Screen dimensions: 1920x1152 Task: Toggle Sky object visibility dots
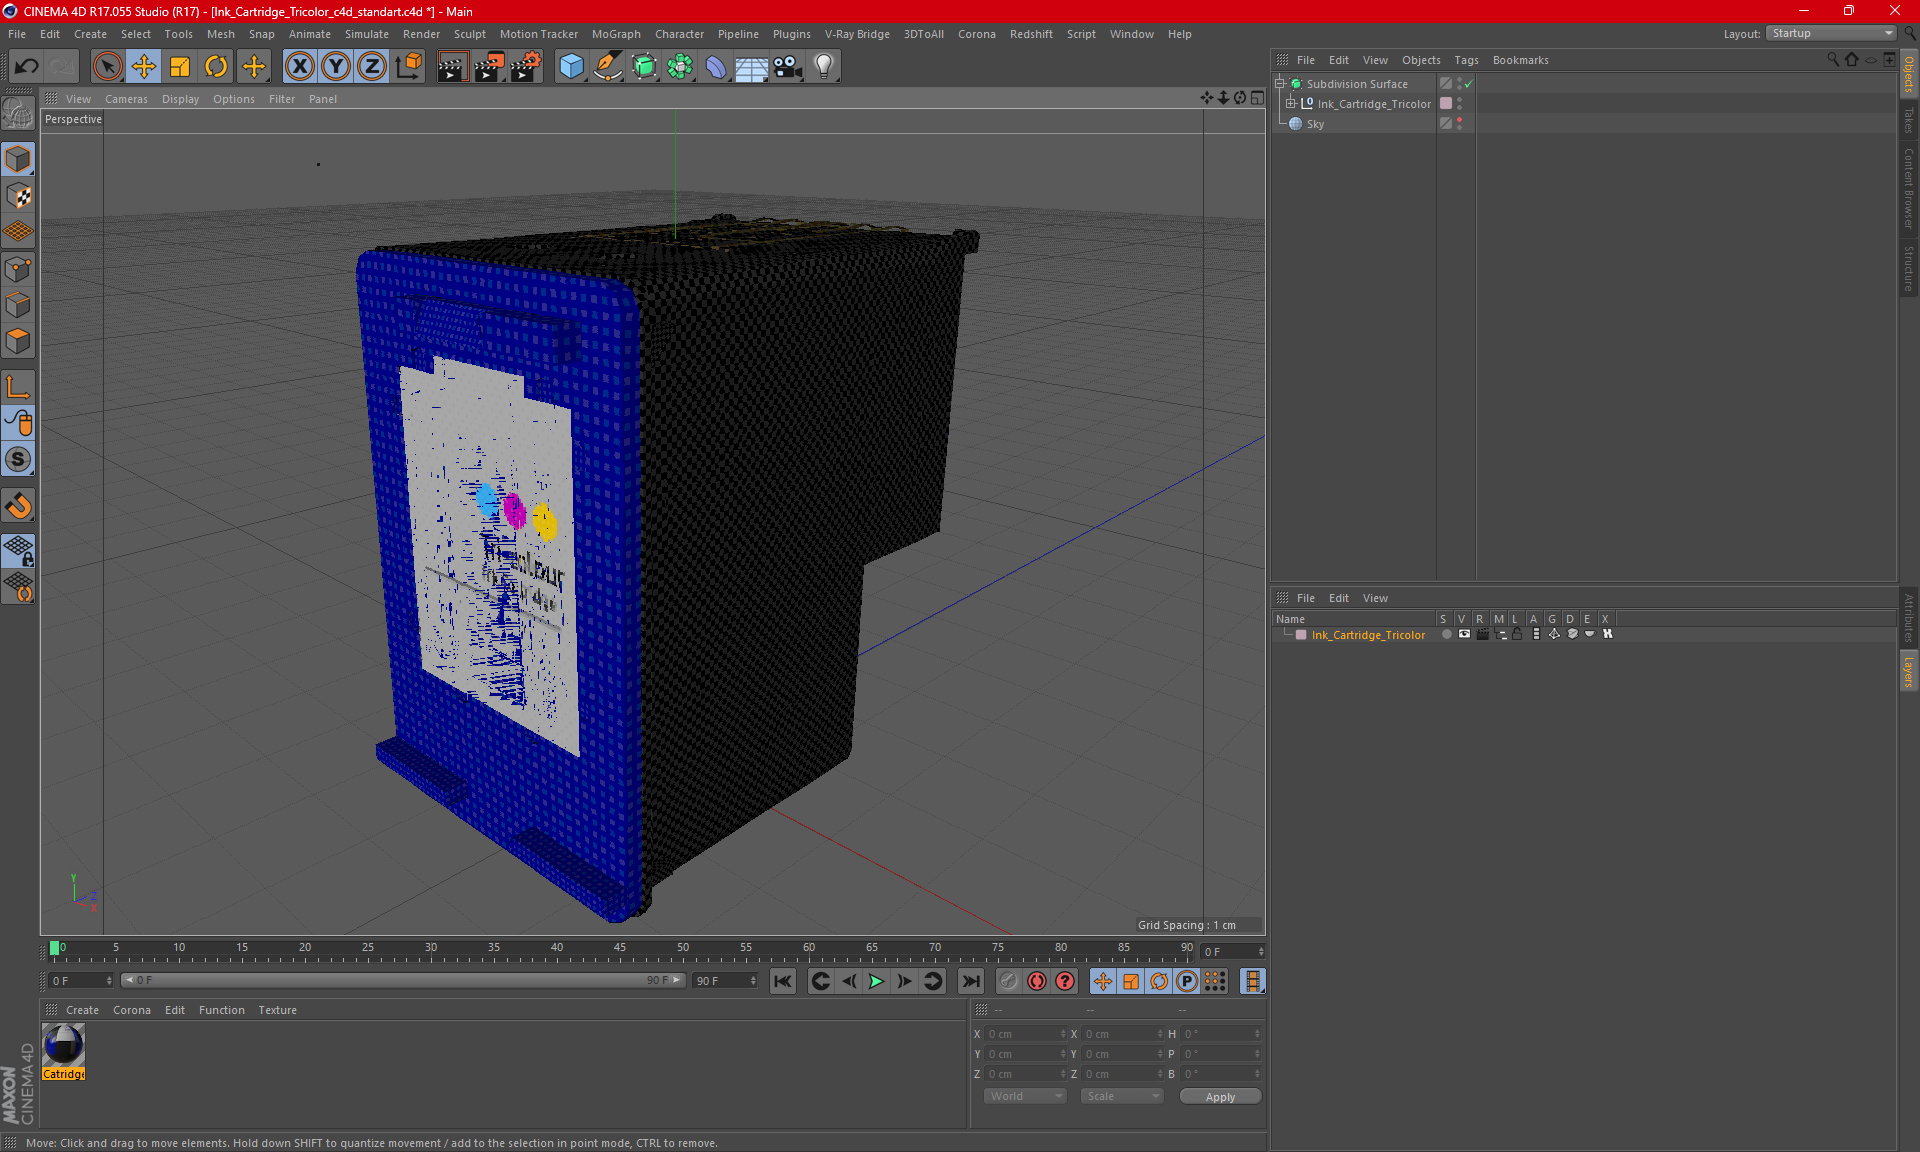[x=1459, y=123]
